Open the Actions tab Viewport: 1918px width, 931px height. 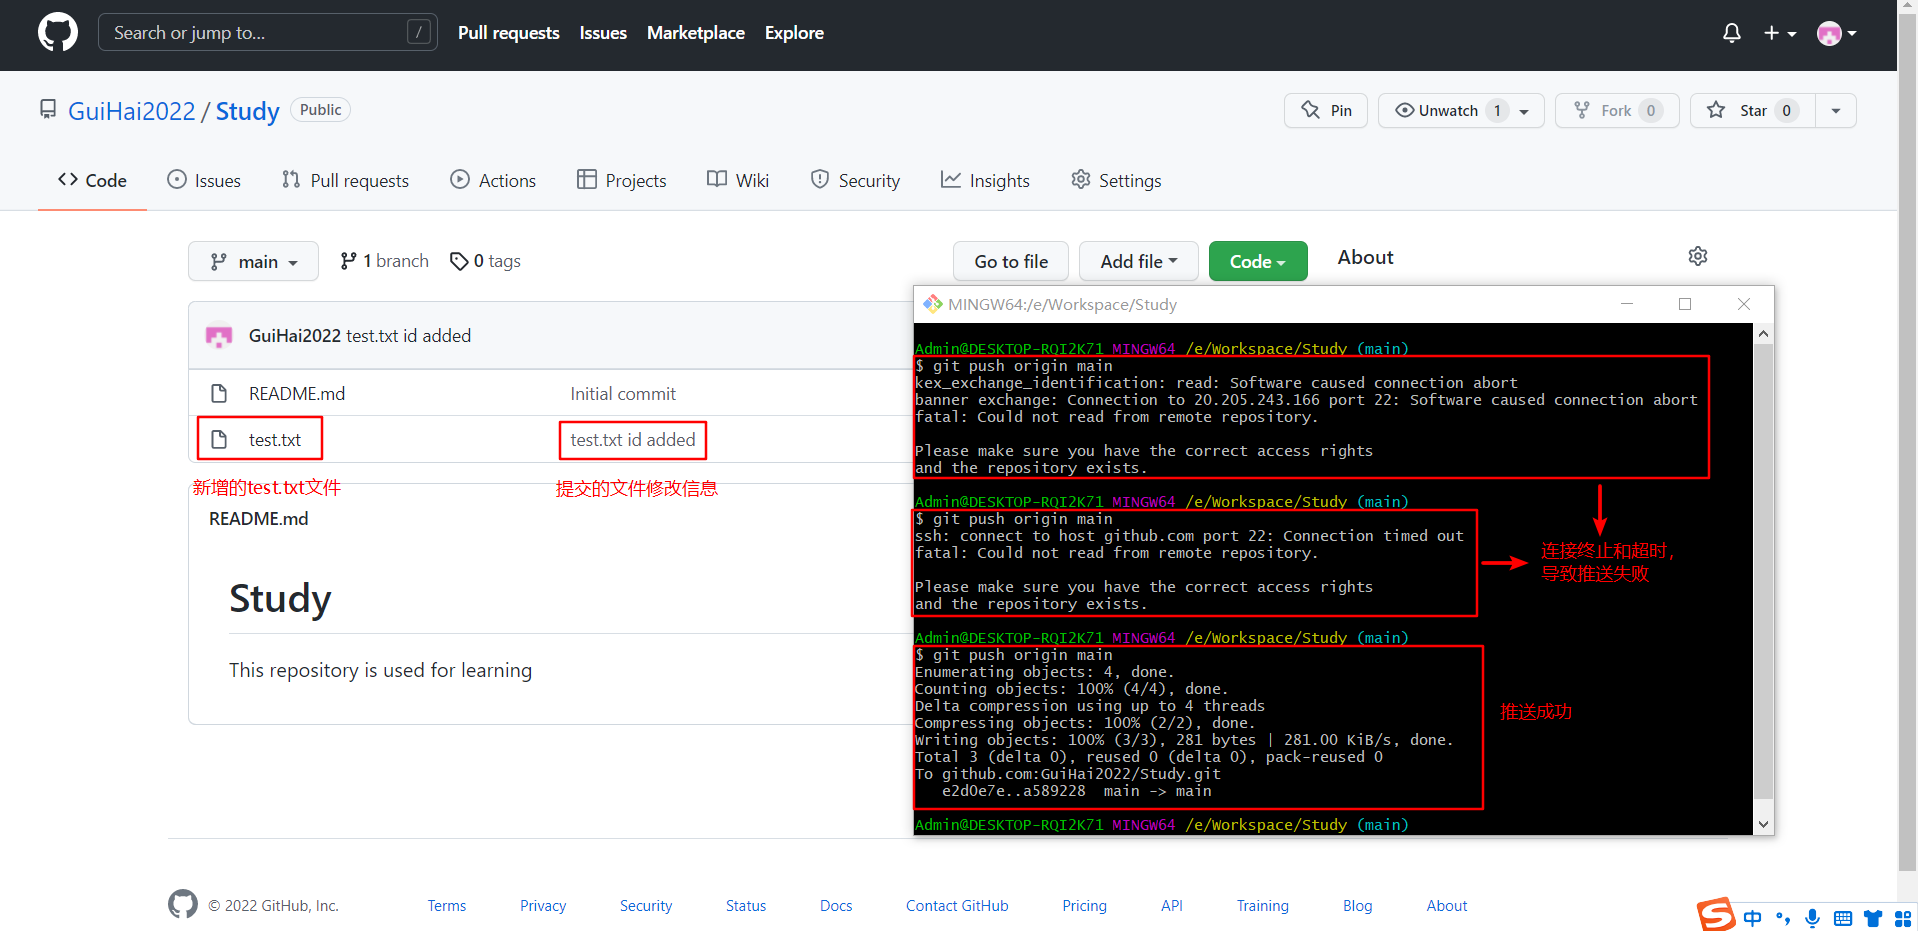tap(493, 180)
